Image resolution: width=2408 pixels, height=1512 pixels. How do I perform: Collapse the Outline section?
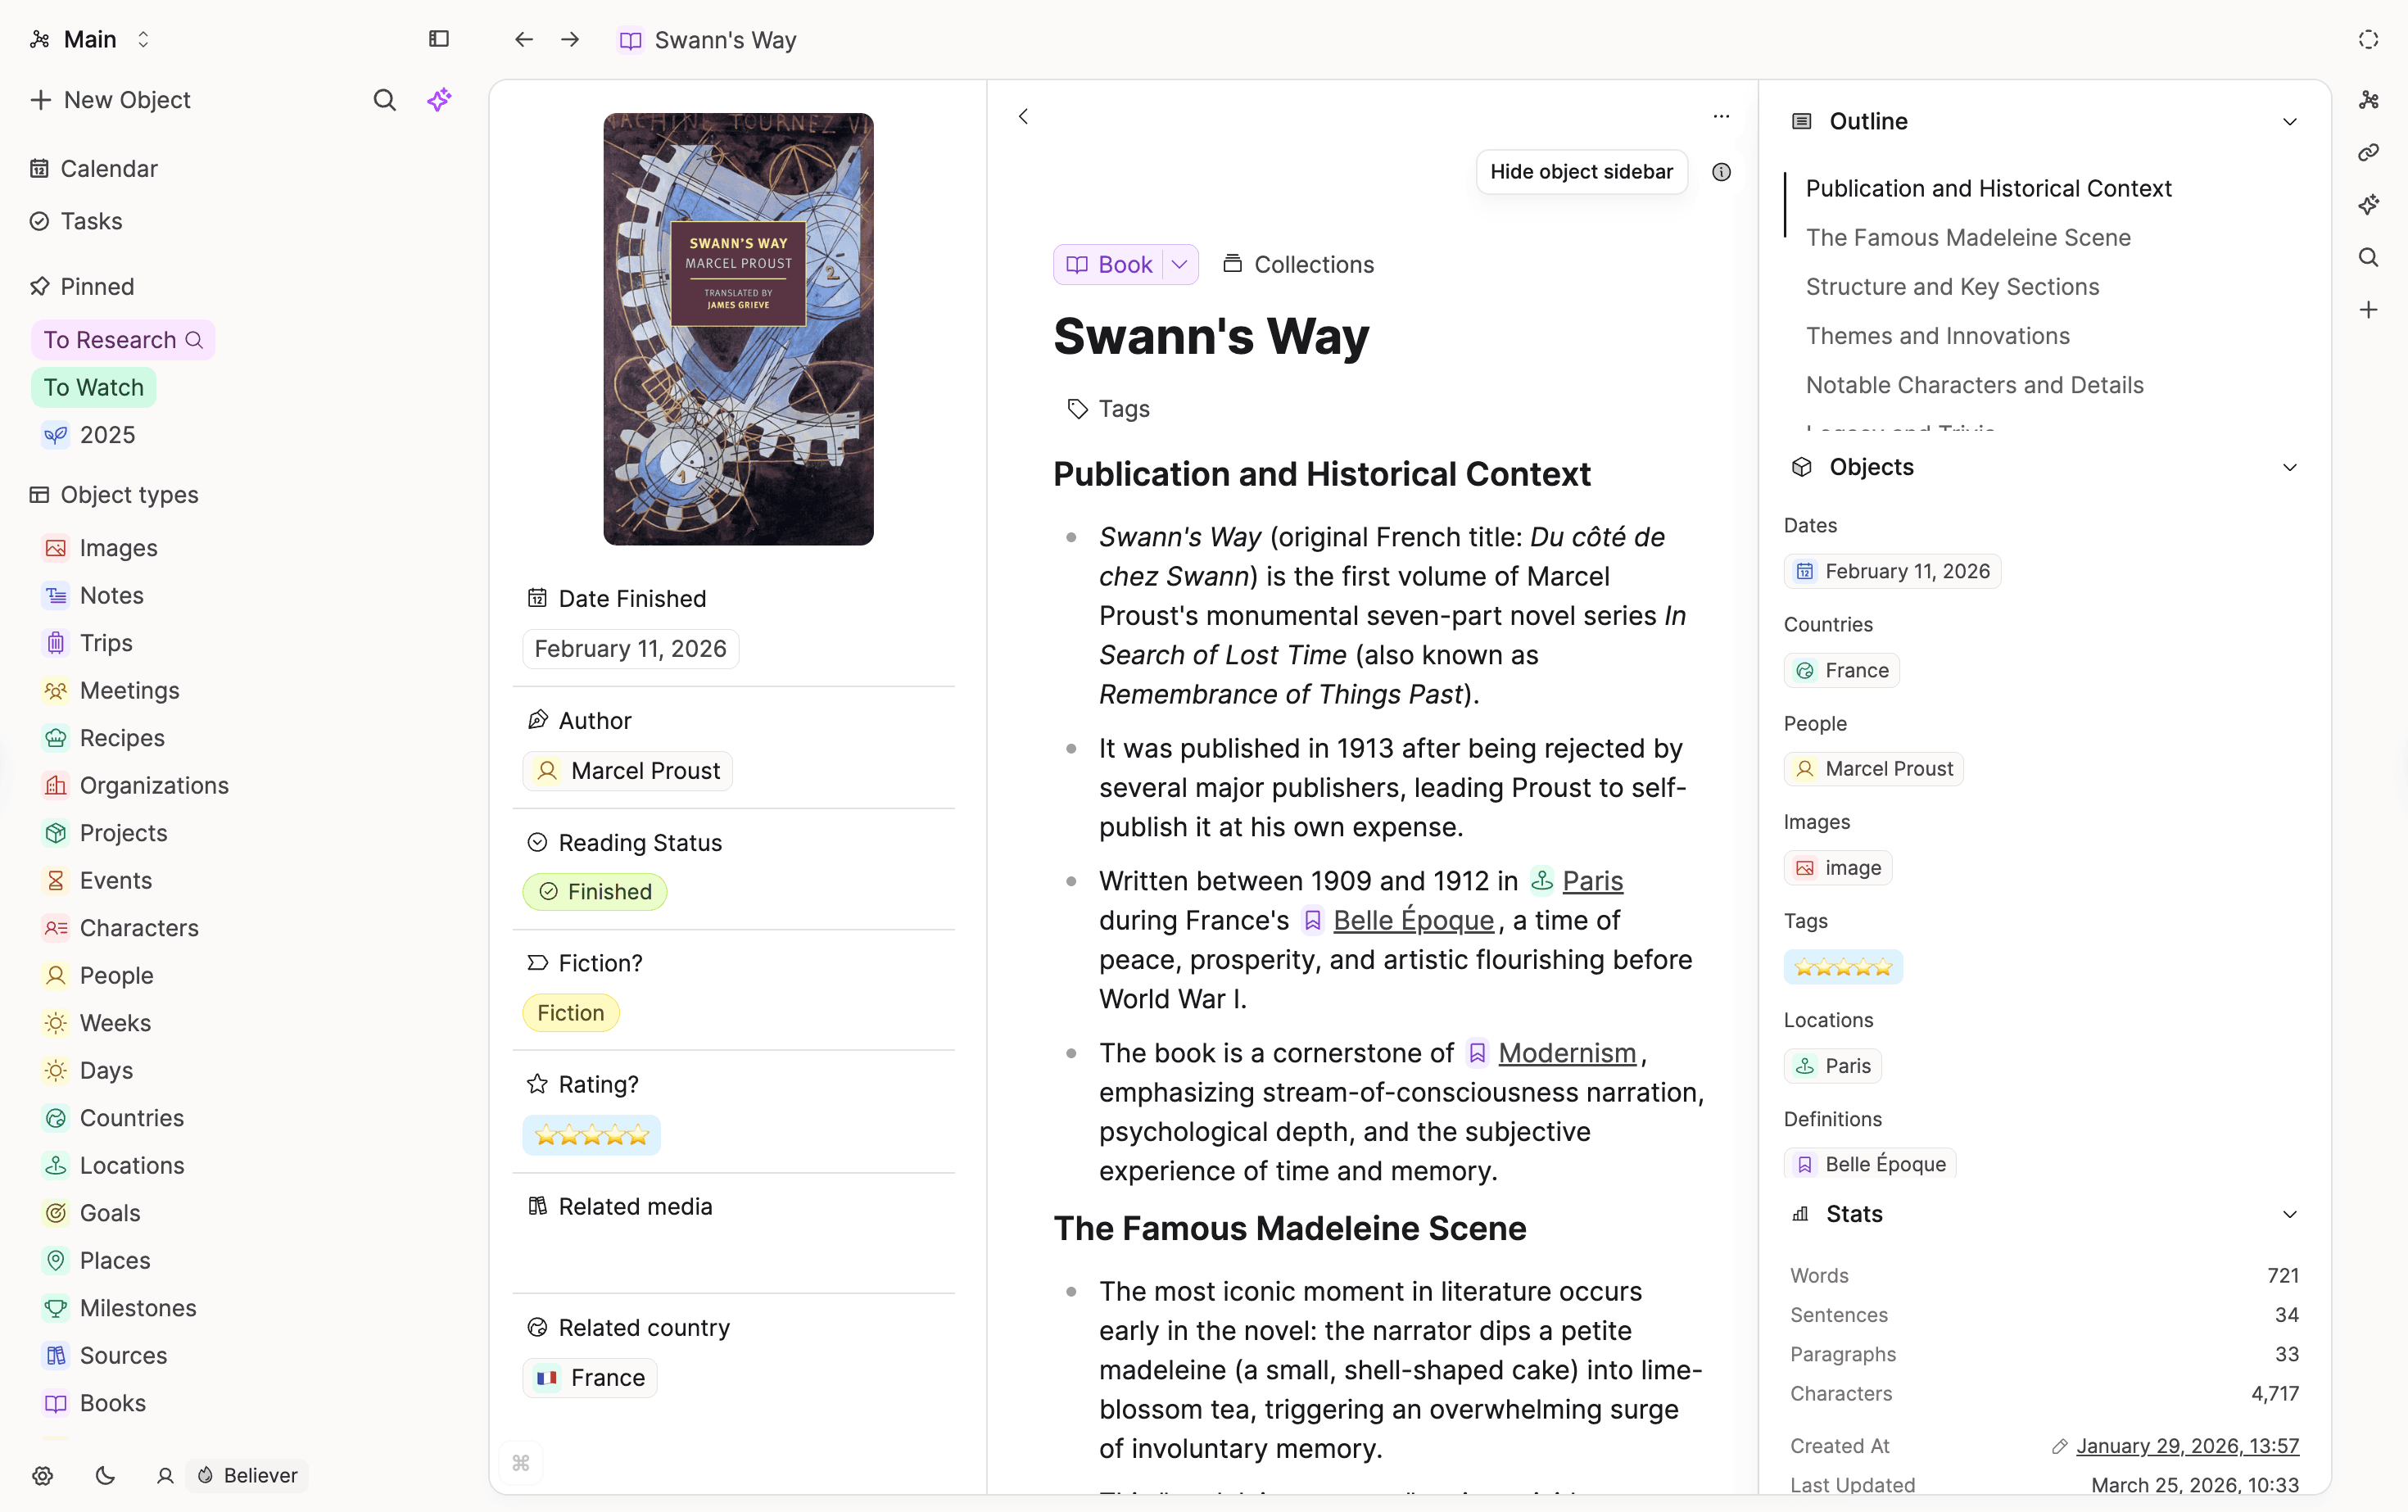2290,121
